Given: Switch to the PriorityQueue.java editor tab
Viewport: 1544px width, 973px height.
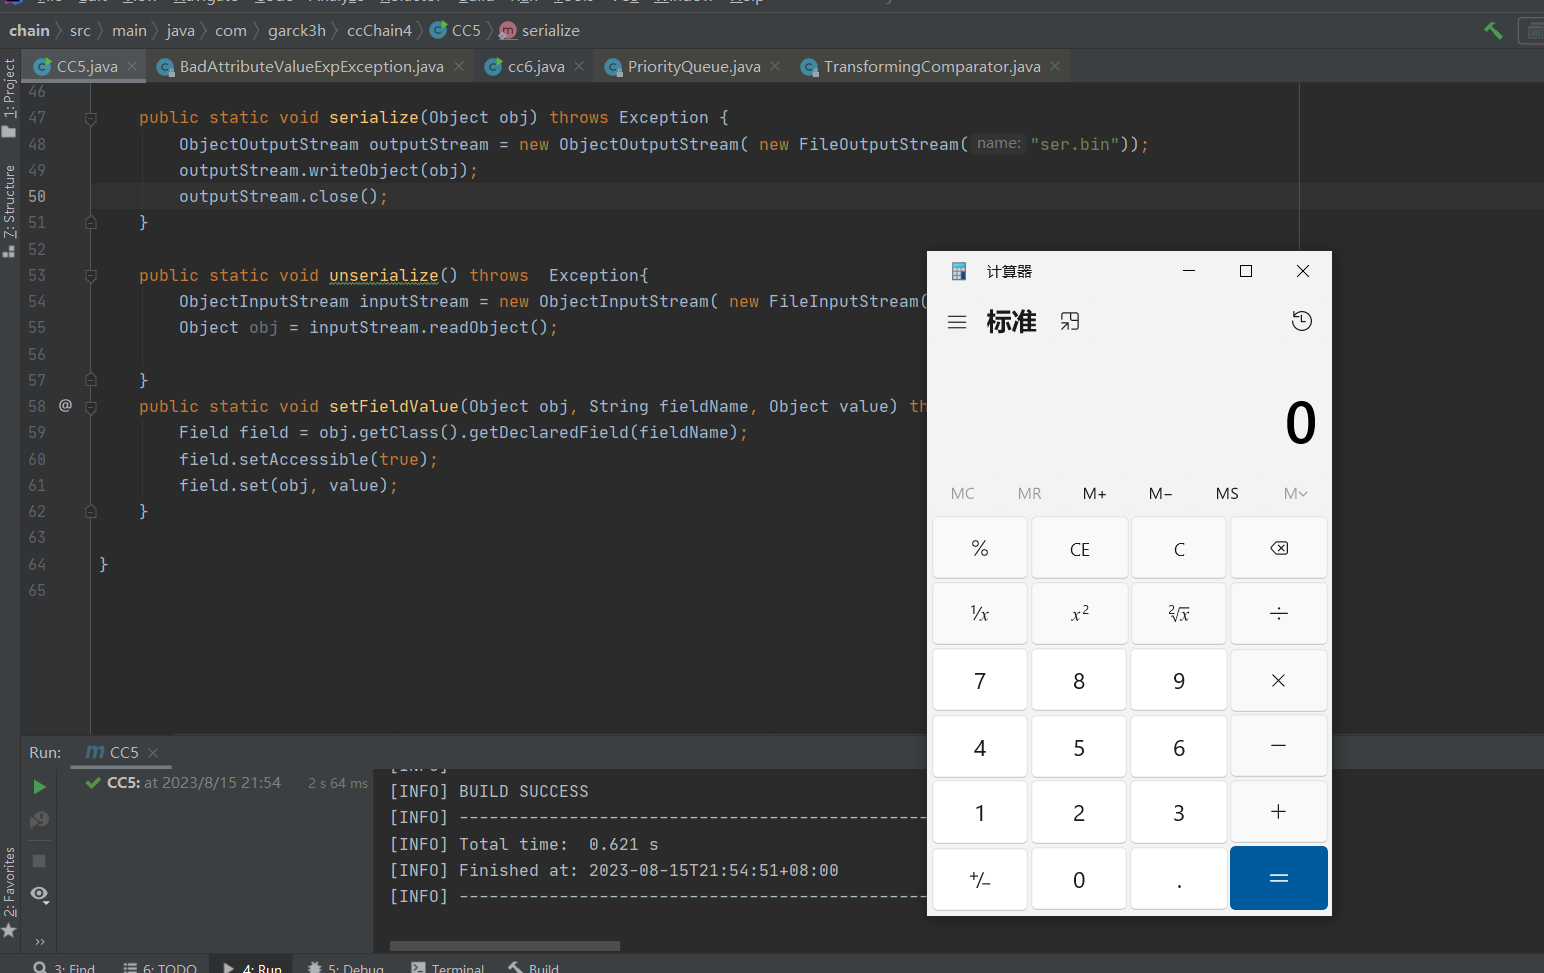Looking at the screenshot, I should point(693,67).
